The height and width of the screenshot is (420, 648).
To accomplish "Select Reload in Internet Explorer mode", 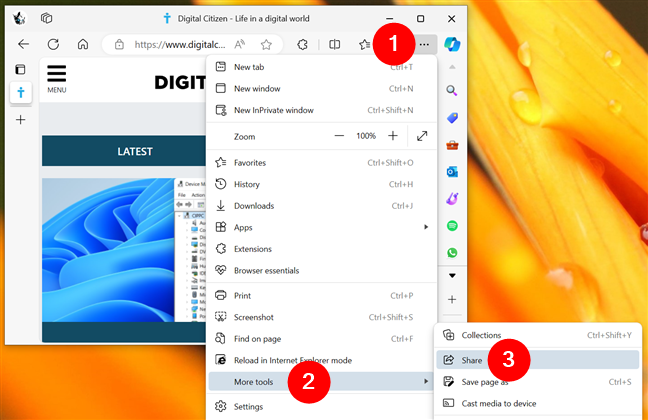I will [321, 360].
